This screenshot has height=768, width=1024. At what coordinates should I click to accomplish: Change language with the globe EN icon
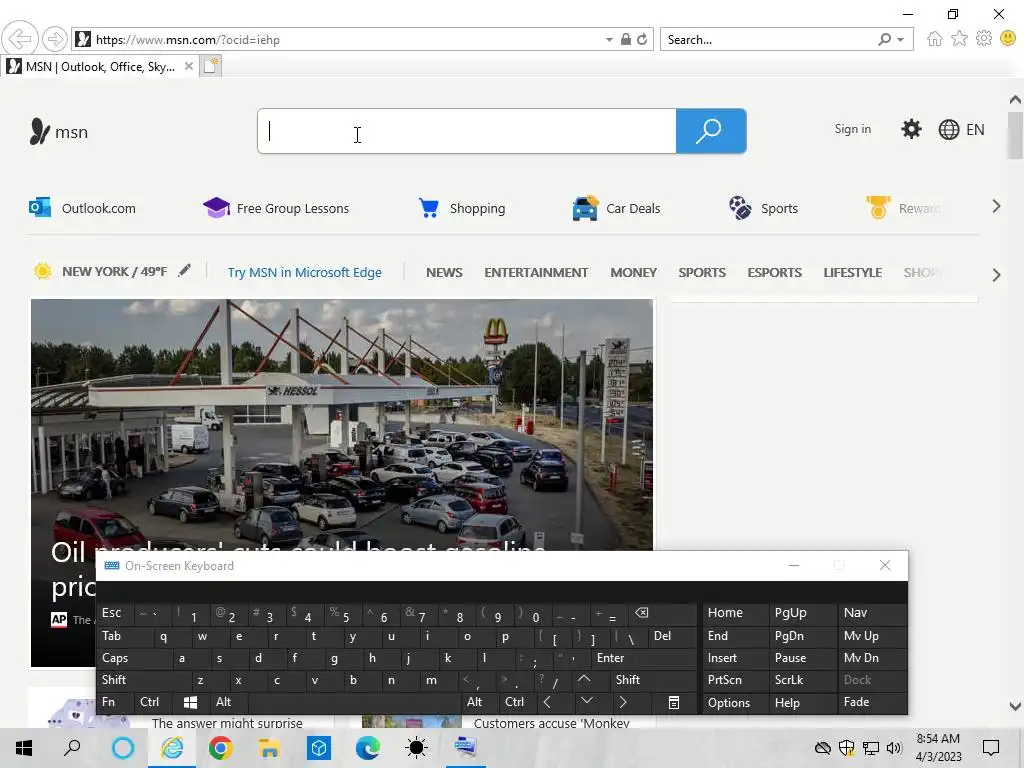[961, 129]
